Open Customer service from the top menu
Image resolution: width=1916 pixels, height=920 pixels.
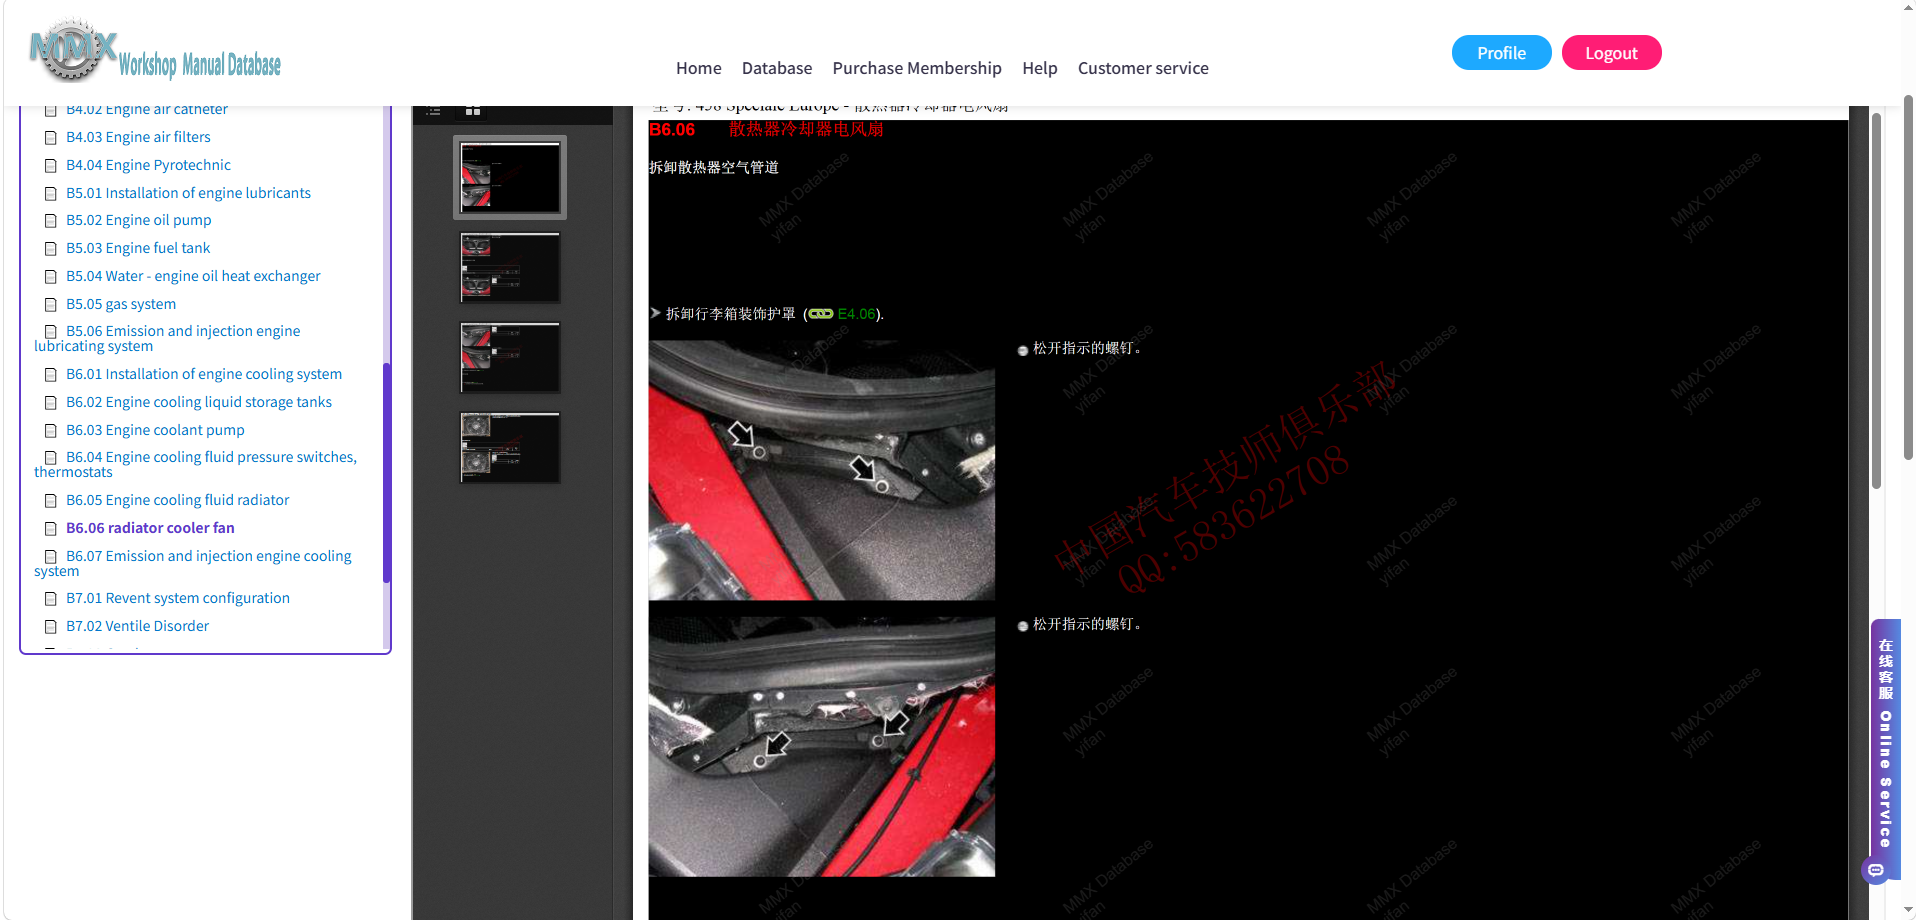(x=1142, y=68)
